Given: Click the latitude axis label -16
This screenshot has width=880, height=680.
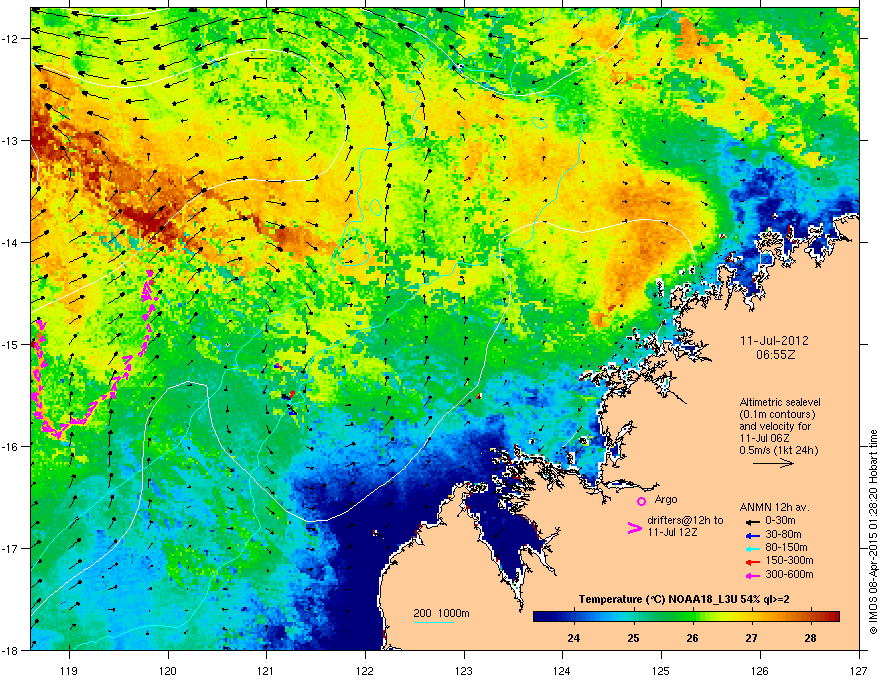Looking at the screenshot, I should click(10, 447).
